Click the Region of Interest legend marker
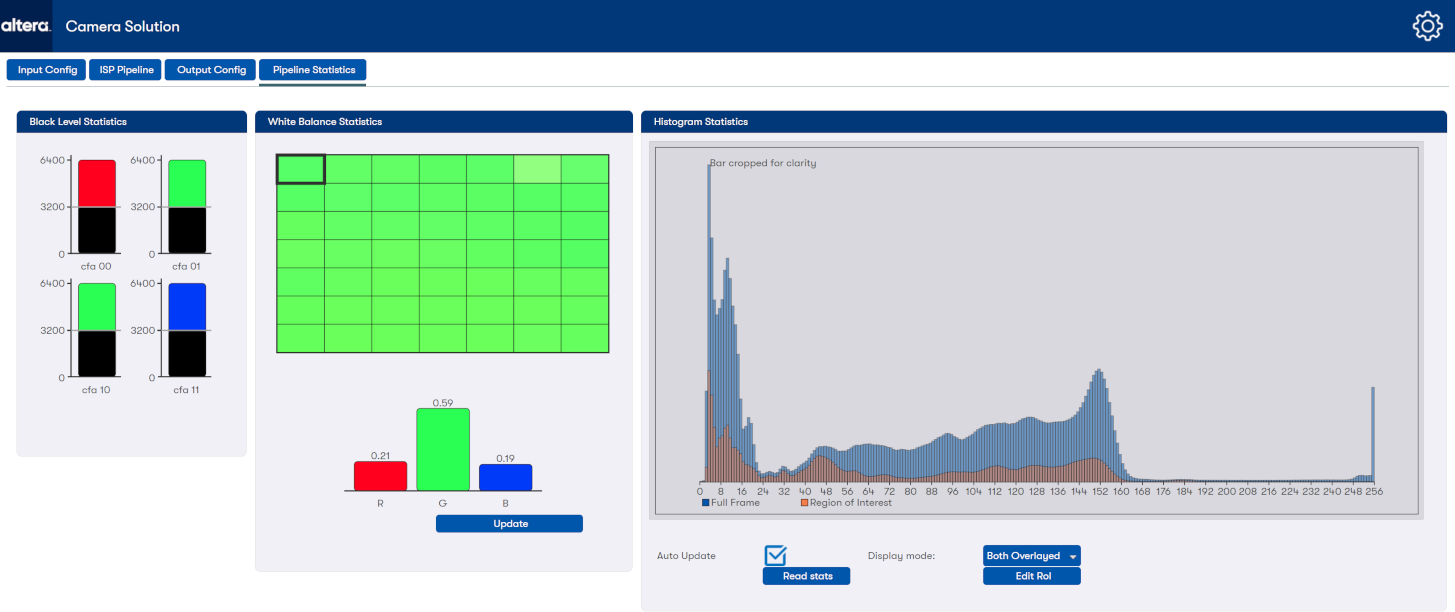This screenshot has height=612, width=1455. pyautogui.click(x=804, y=503)
